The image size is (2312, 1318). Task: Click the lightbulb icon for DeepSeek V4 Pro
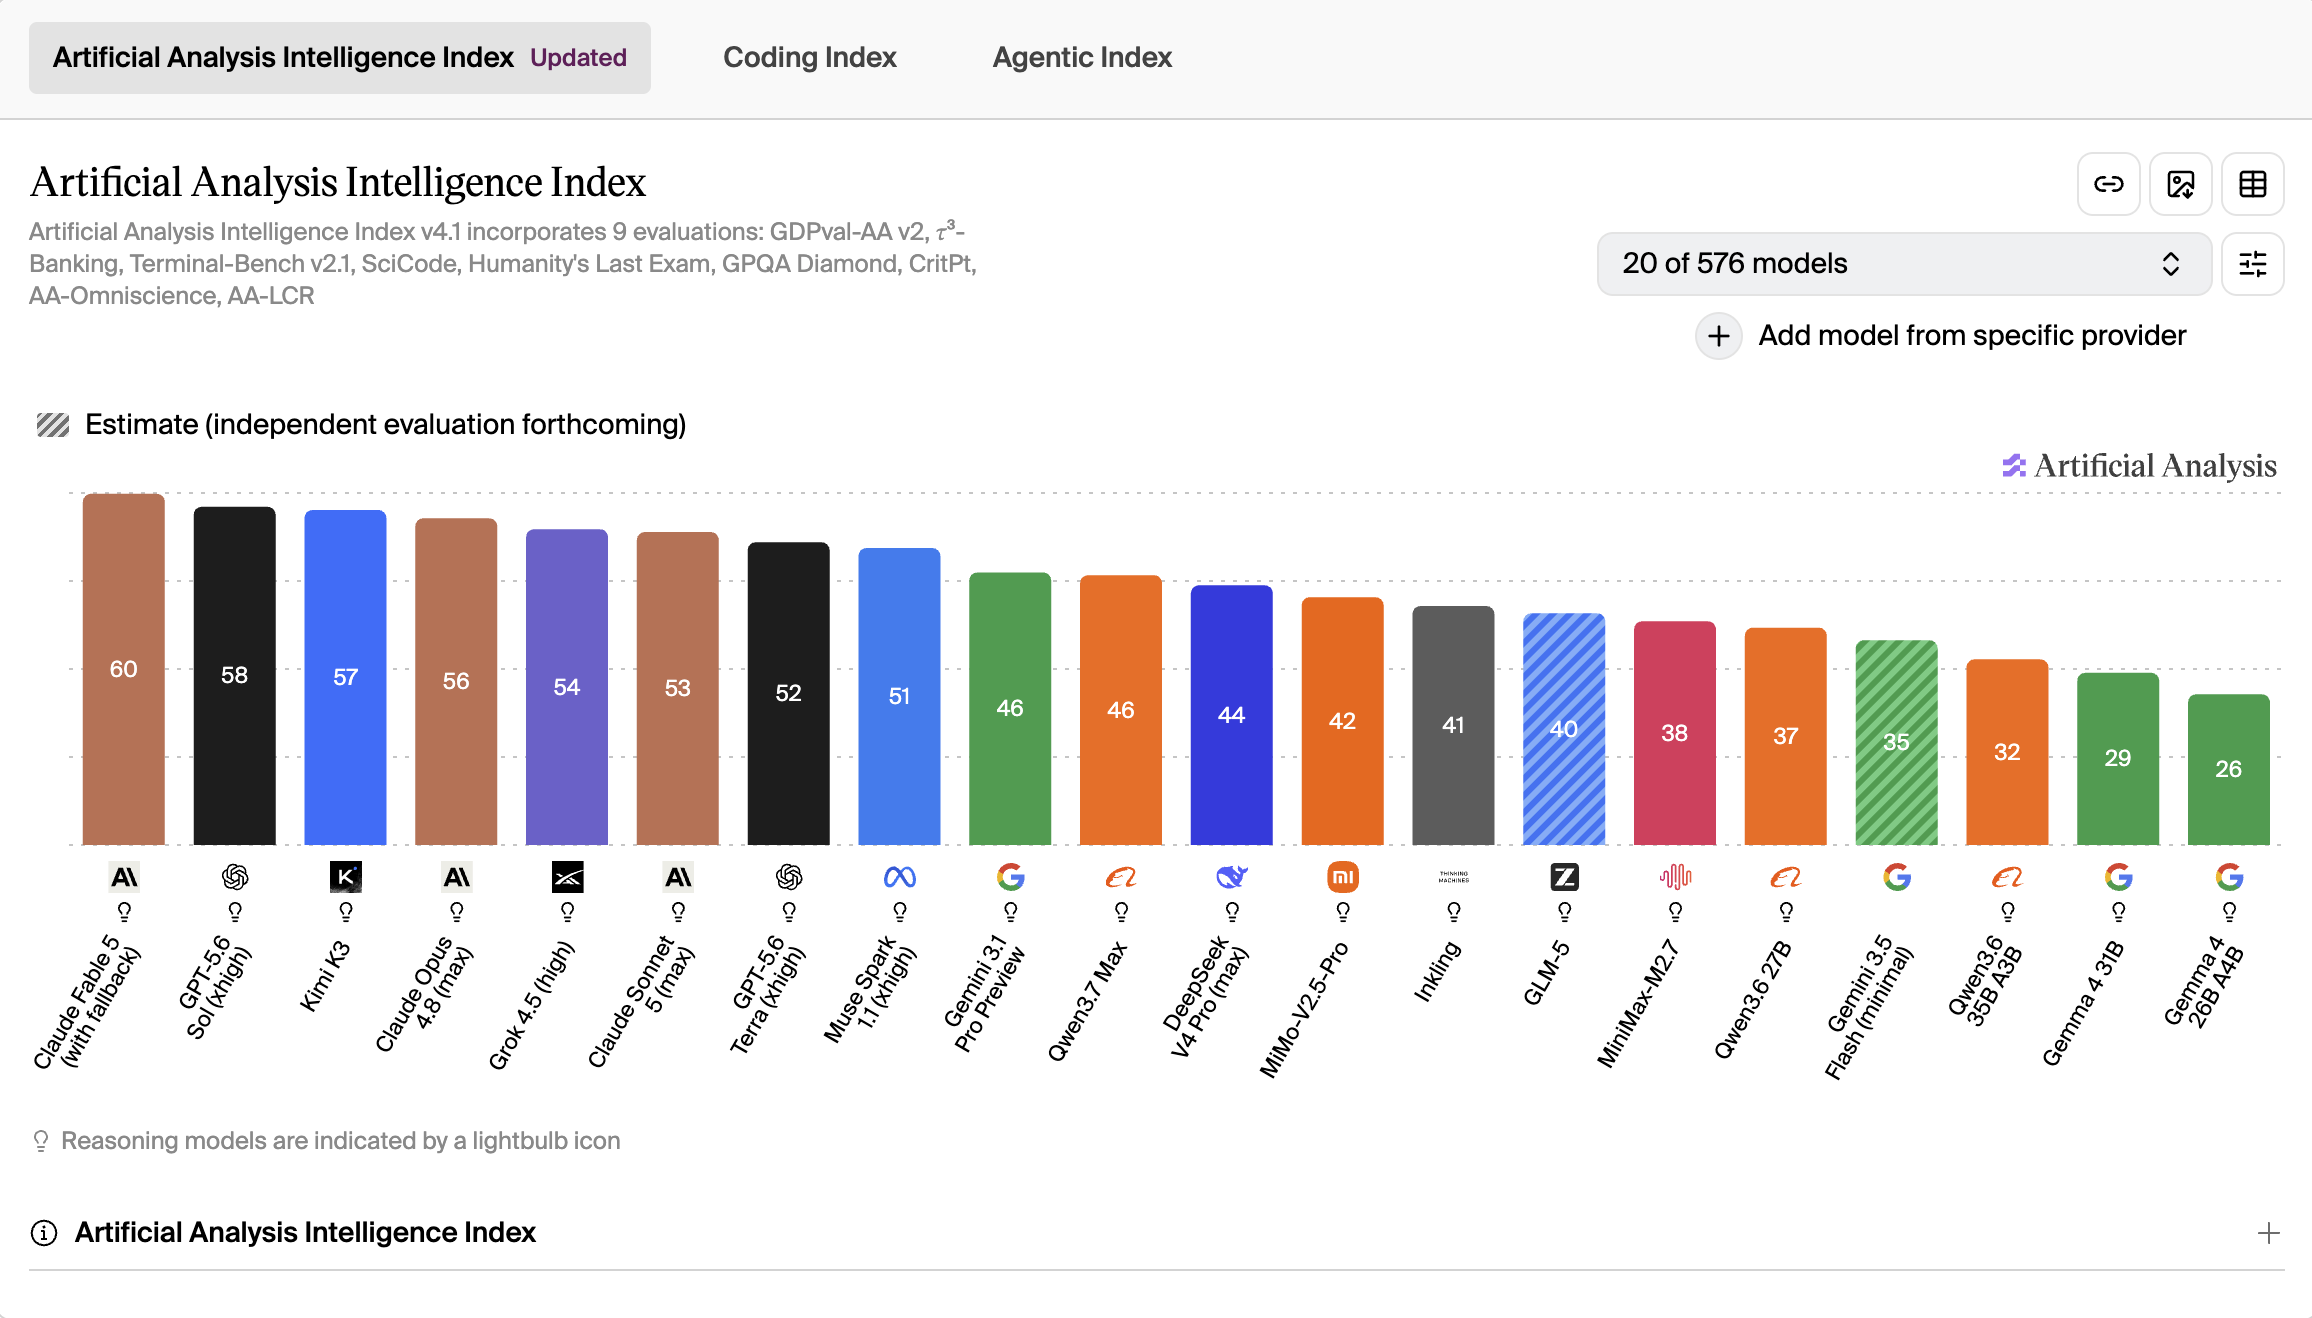(x=1232, y=912)
